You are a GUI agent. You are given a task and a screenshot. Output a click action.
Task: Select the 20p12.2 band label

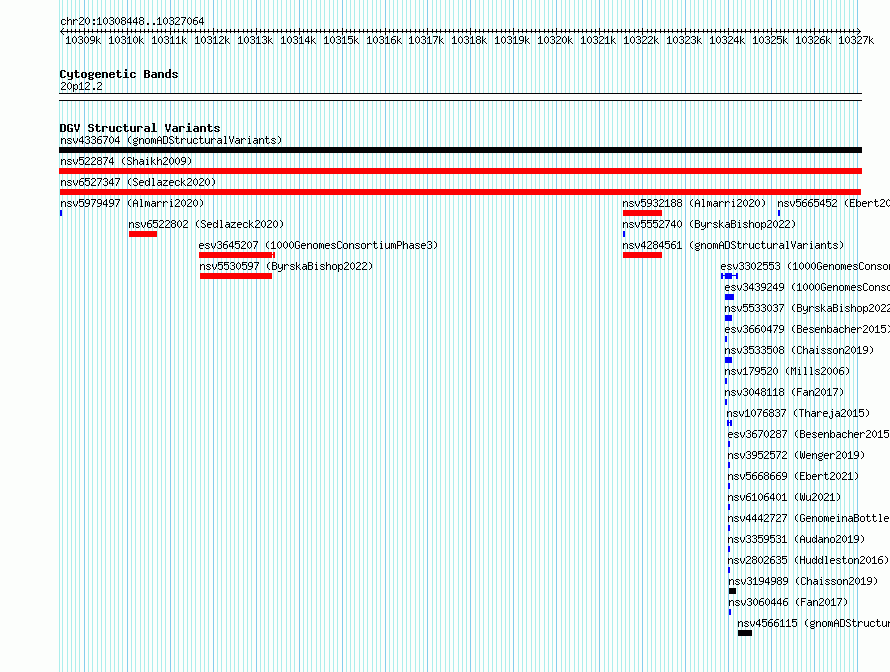81,86
